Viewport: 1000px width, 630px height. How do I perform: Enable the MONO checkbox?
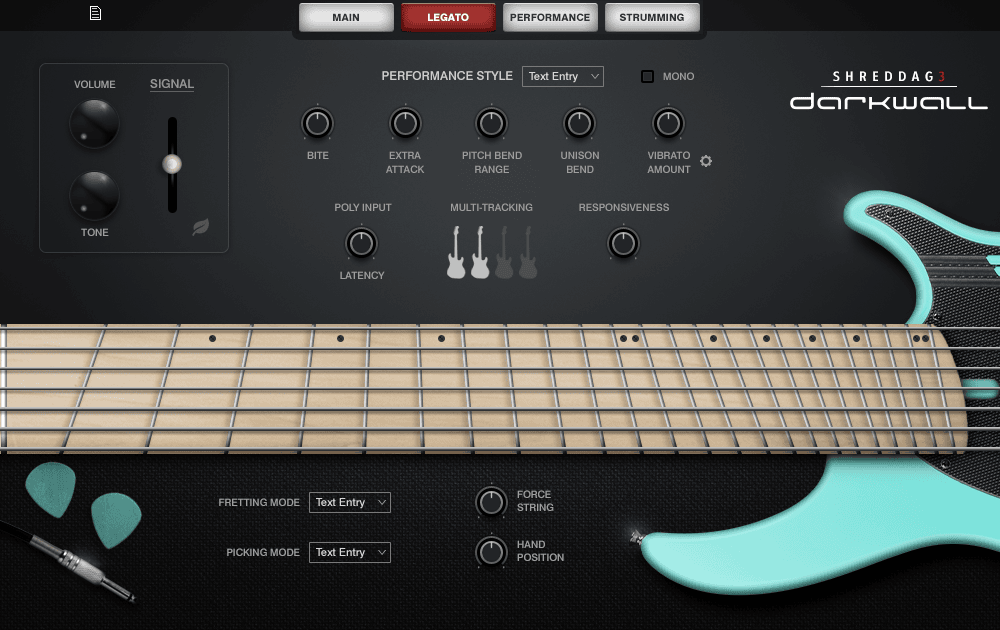point(647,76)
